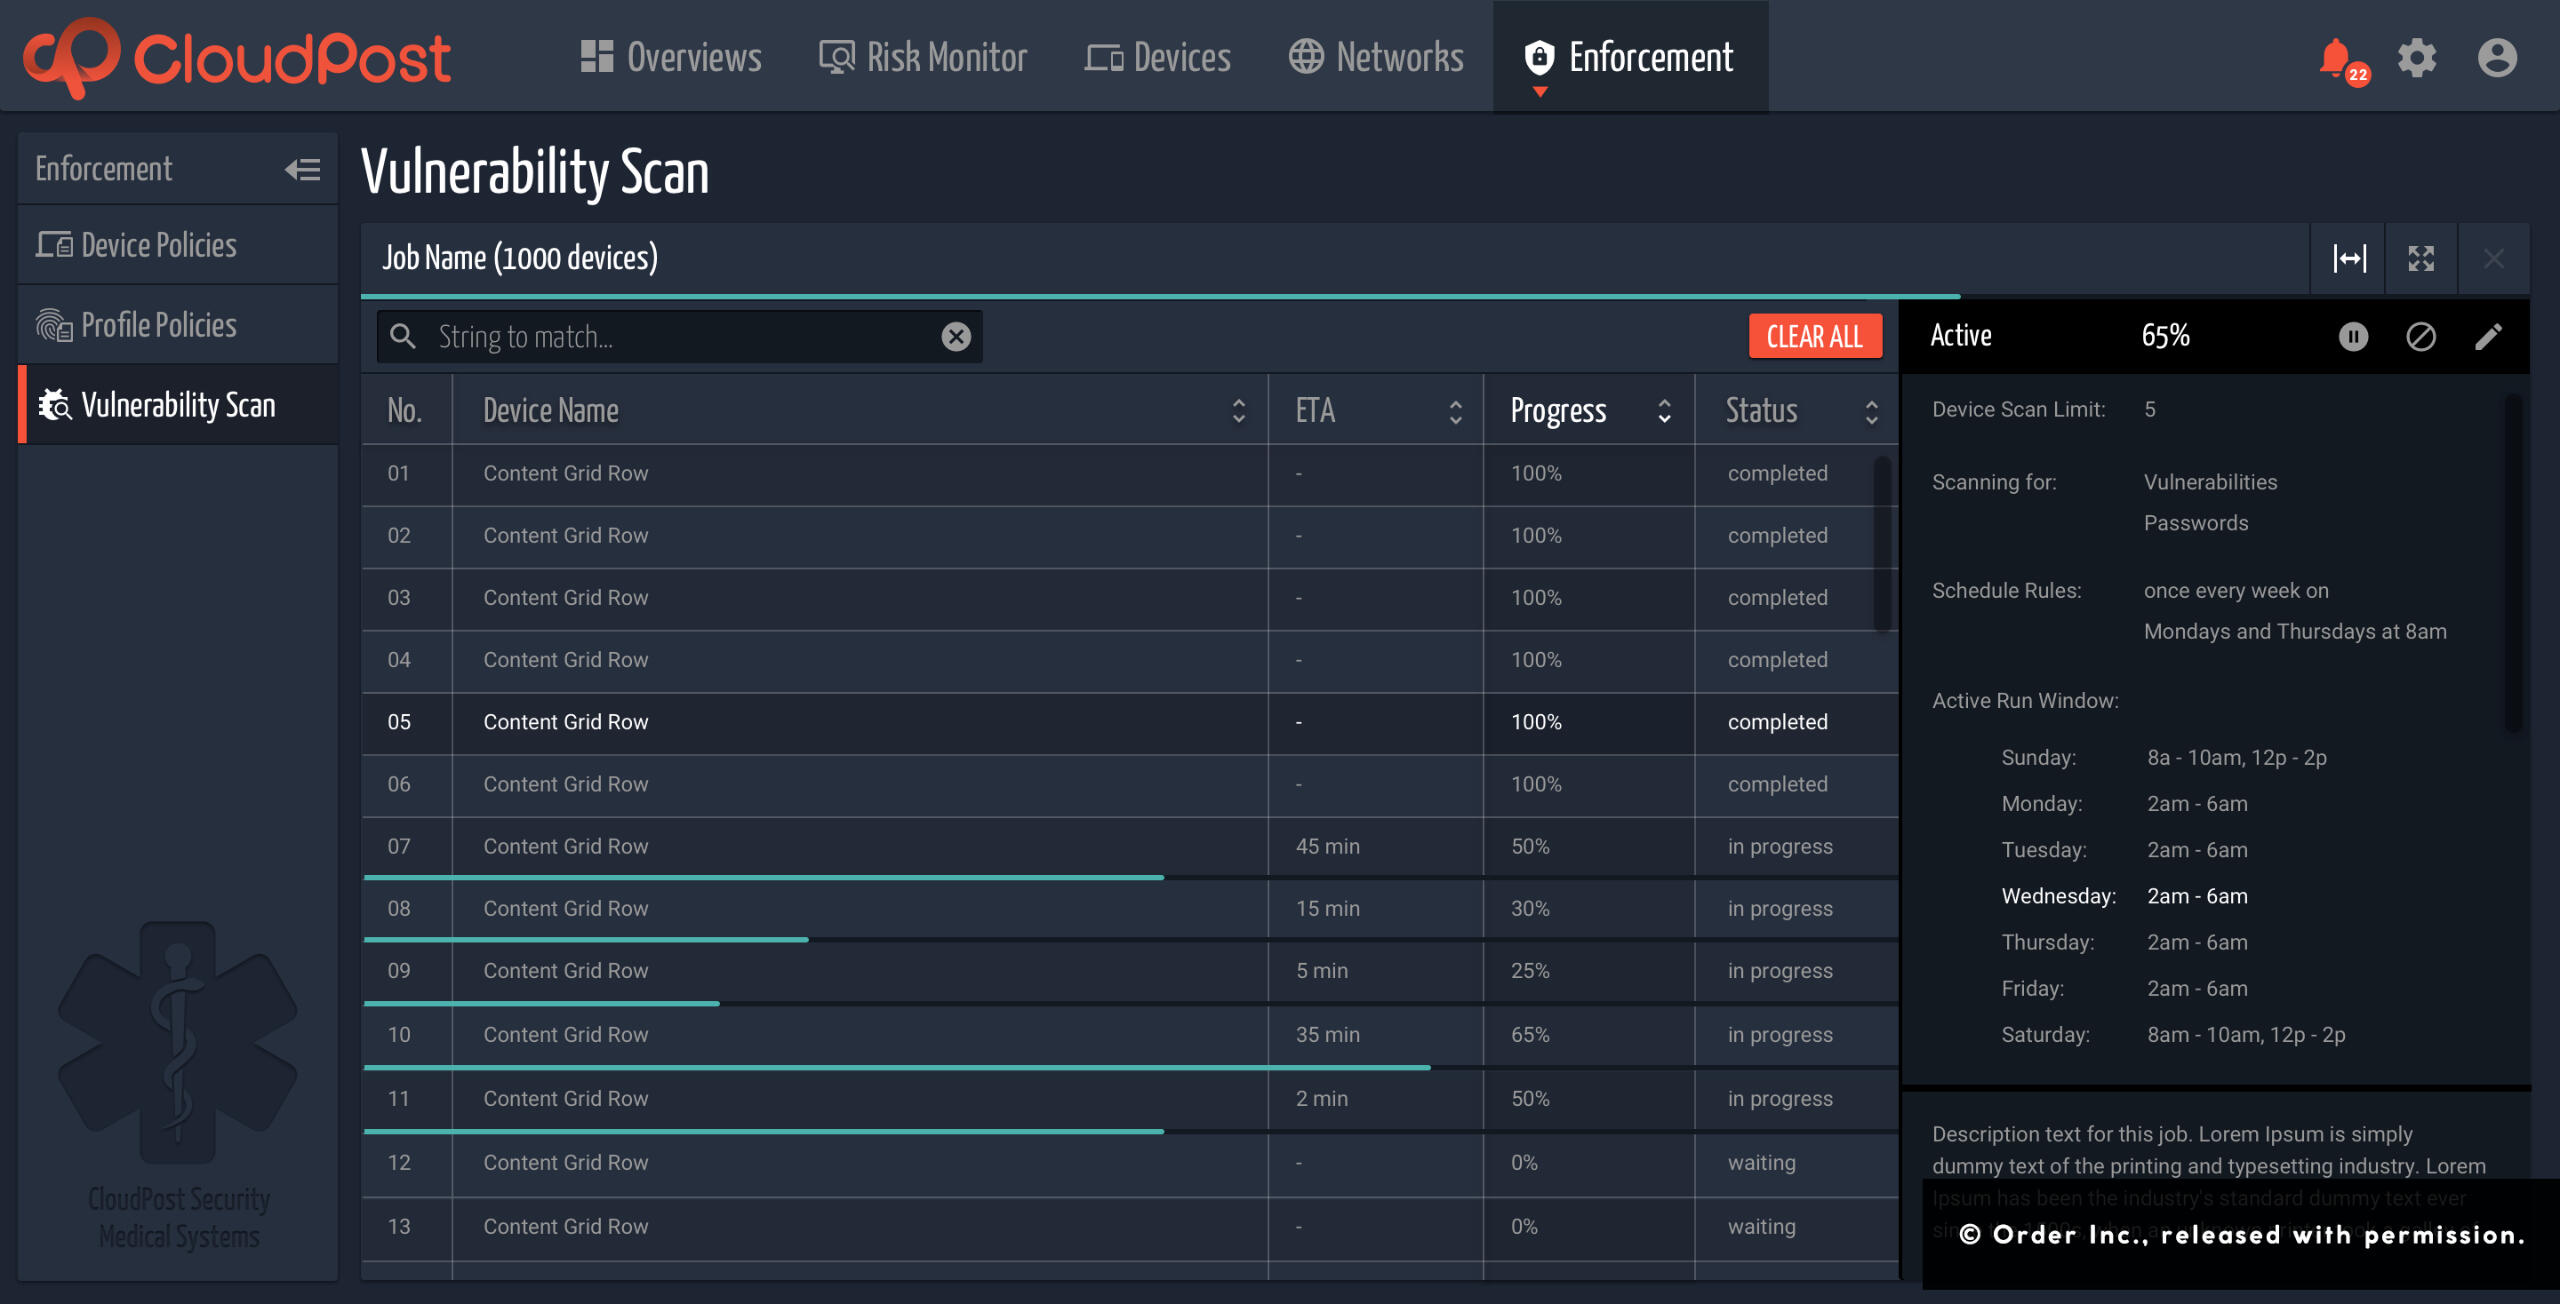The height and width of the screenshot is (1304, 2560).
Task: Clear the search string field
Action: [x=956, y=336]
